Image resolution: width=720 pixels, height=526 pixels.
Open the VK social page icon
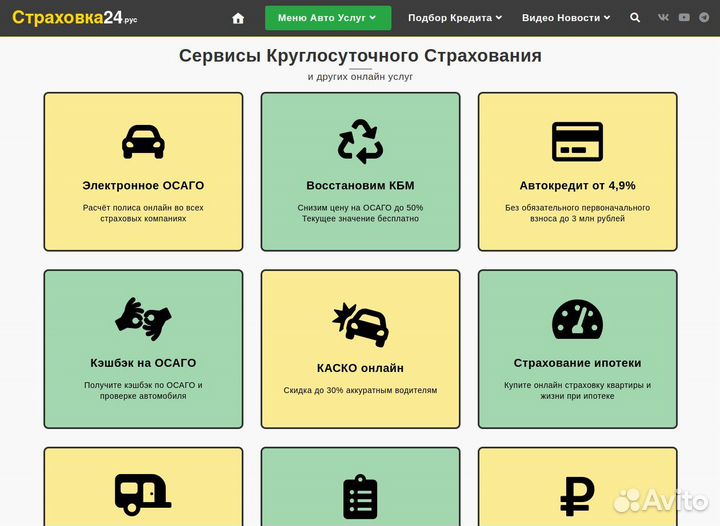tap(663, 17)
